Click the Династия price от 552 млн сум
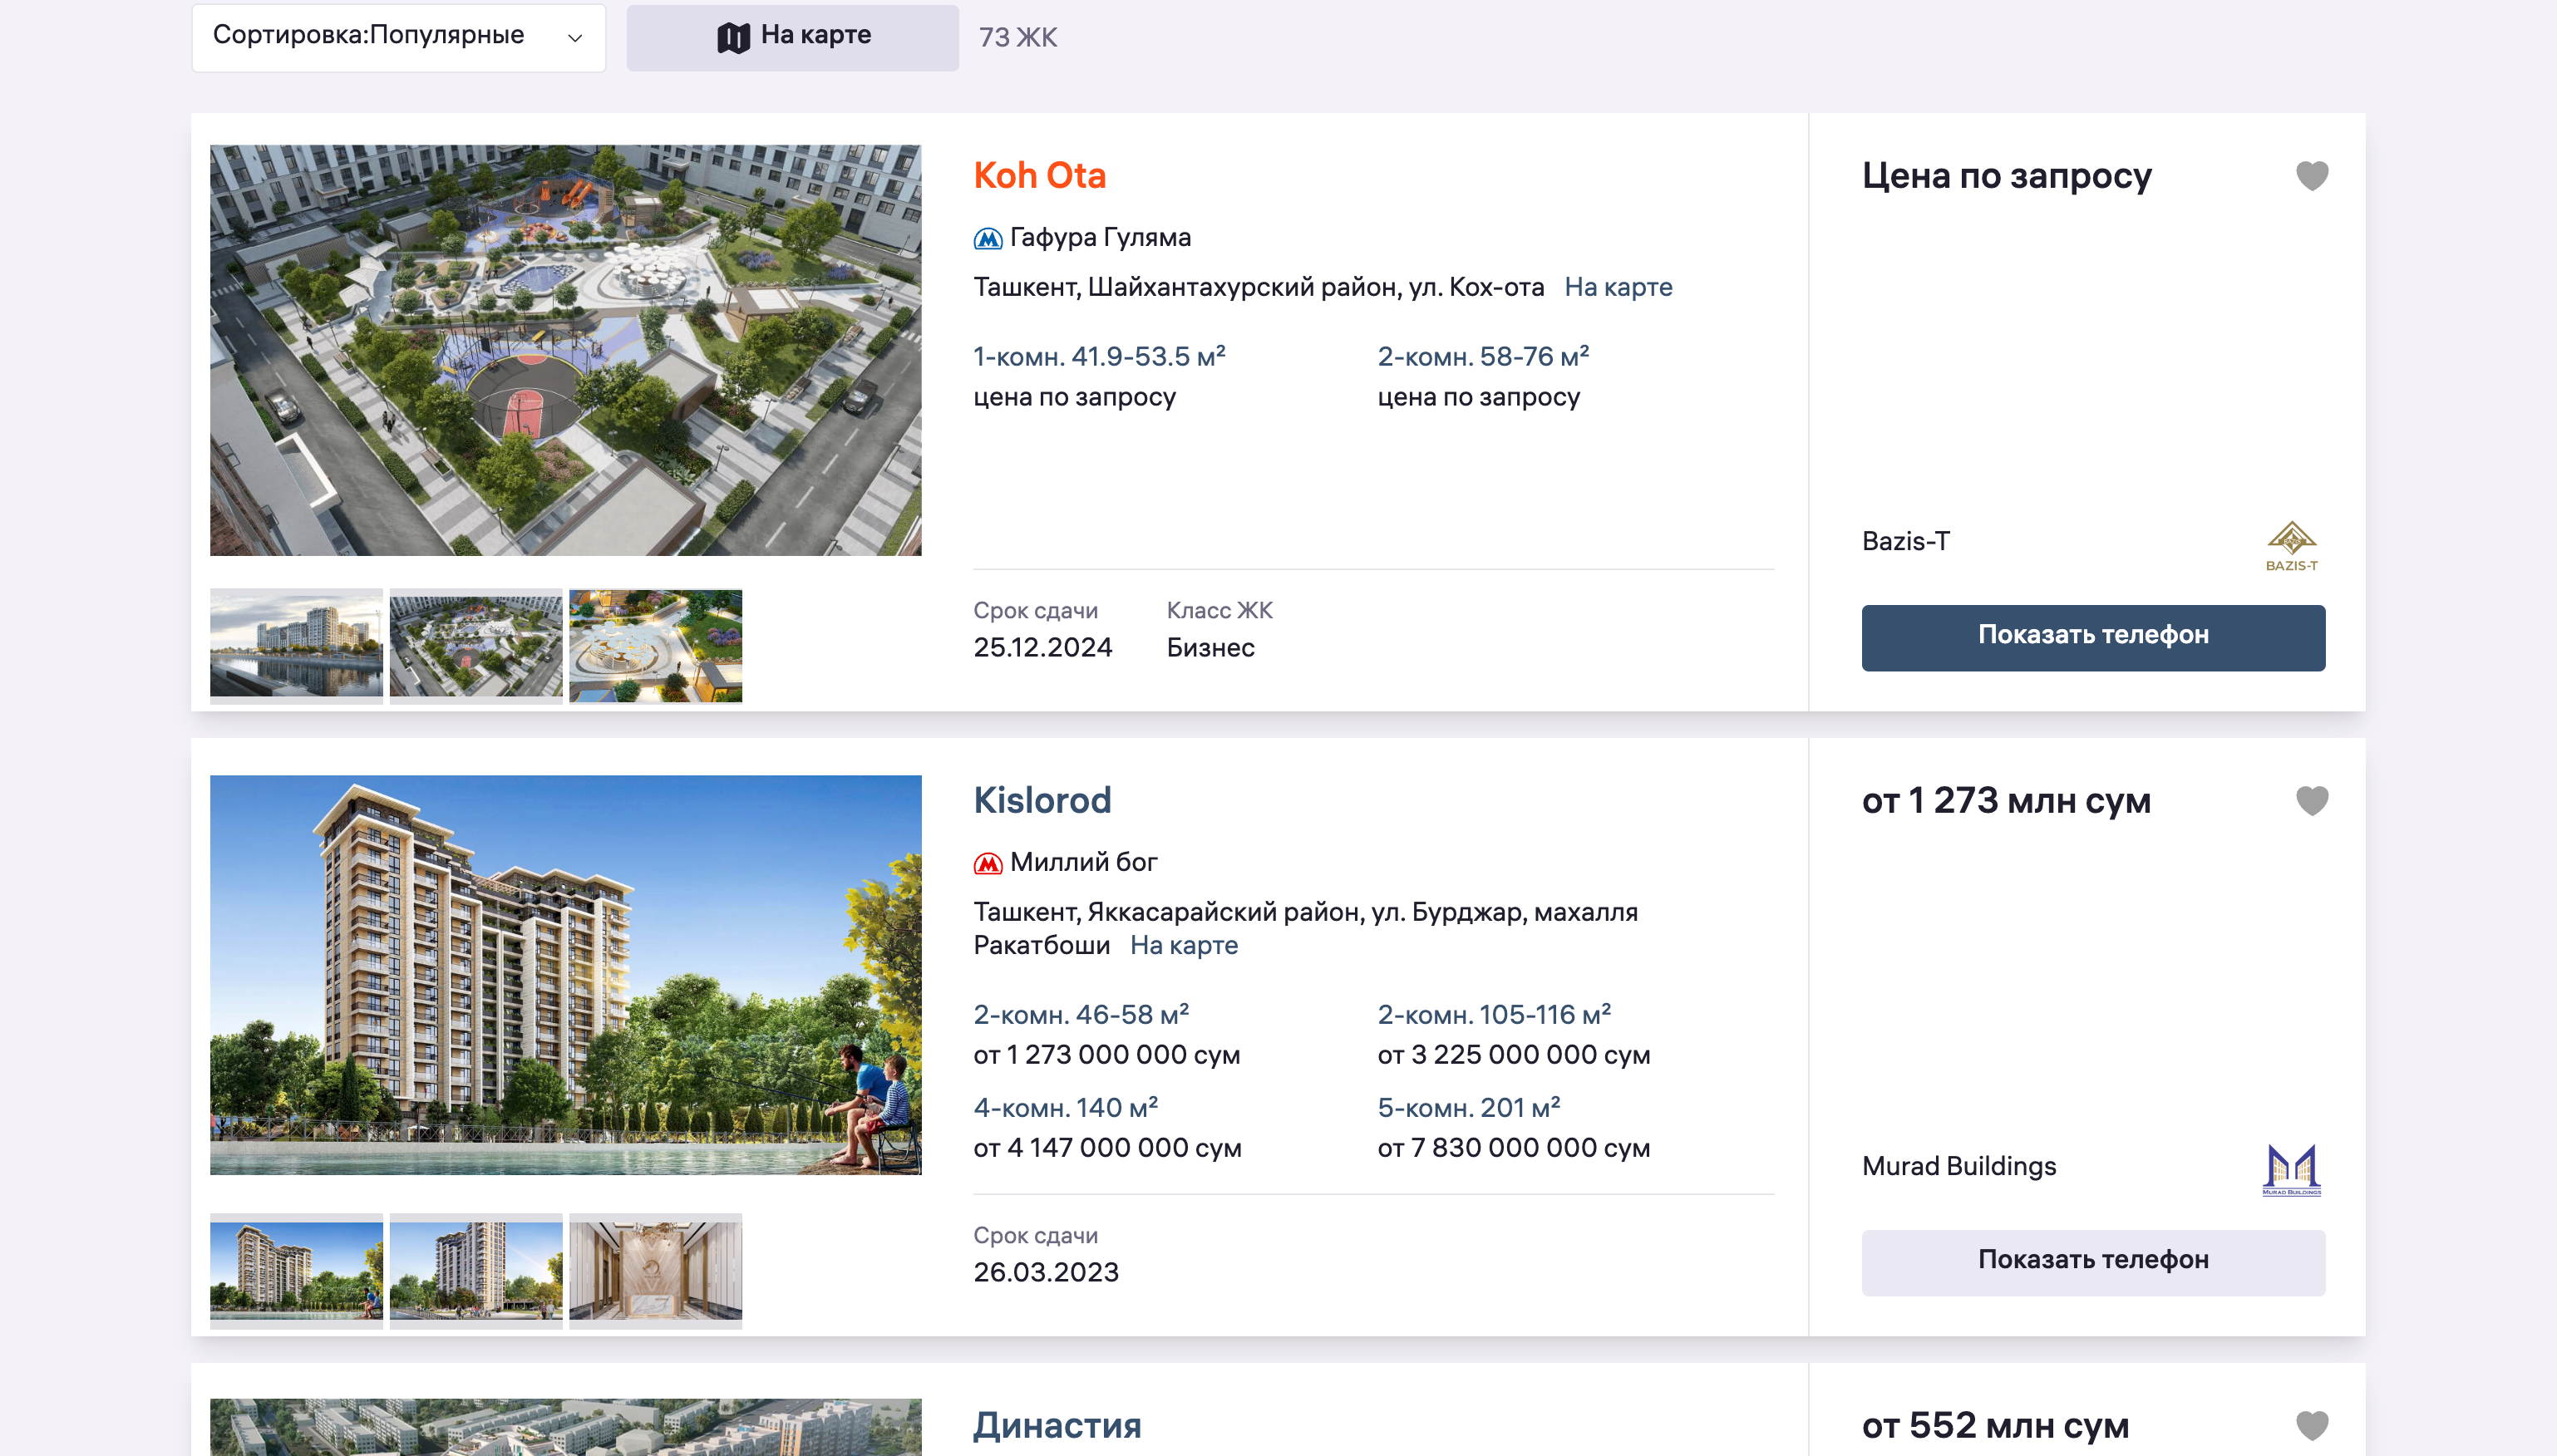Viewport: 2557px width, 1456px height. point(1995,1425)
